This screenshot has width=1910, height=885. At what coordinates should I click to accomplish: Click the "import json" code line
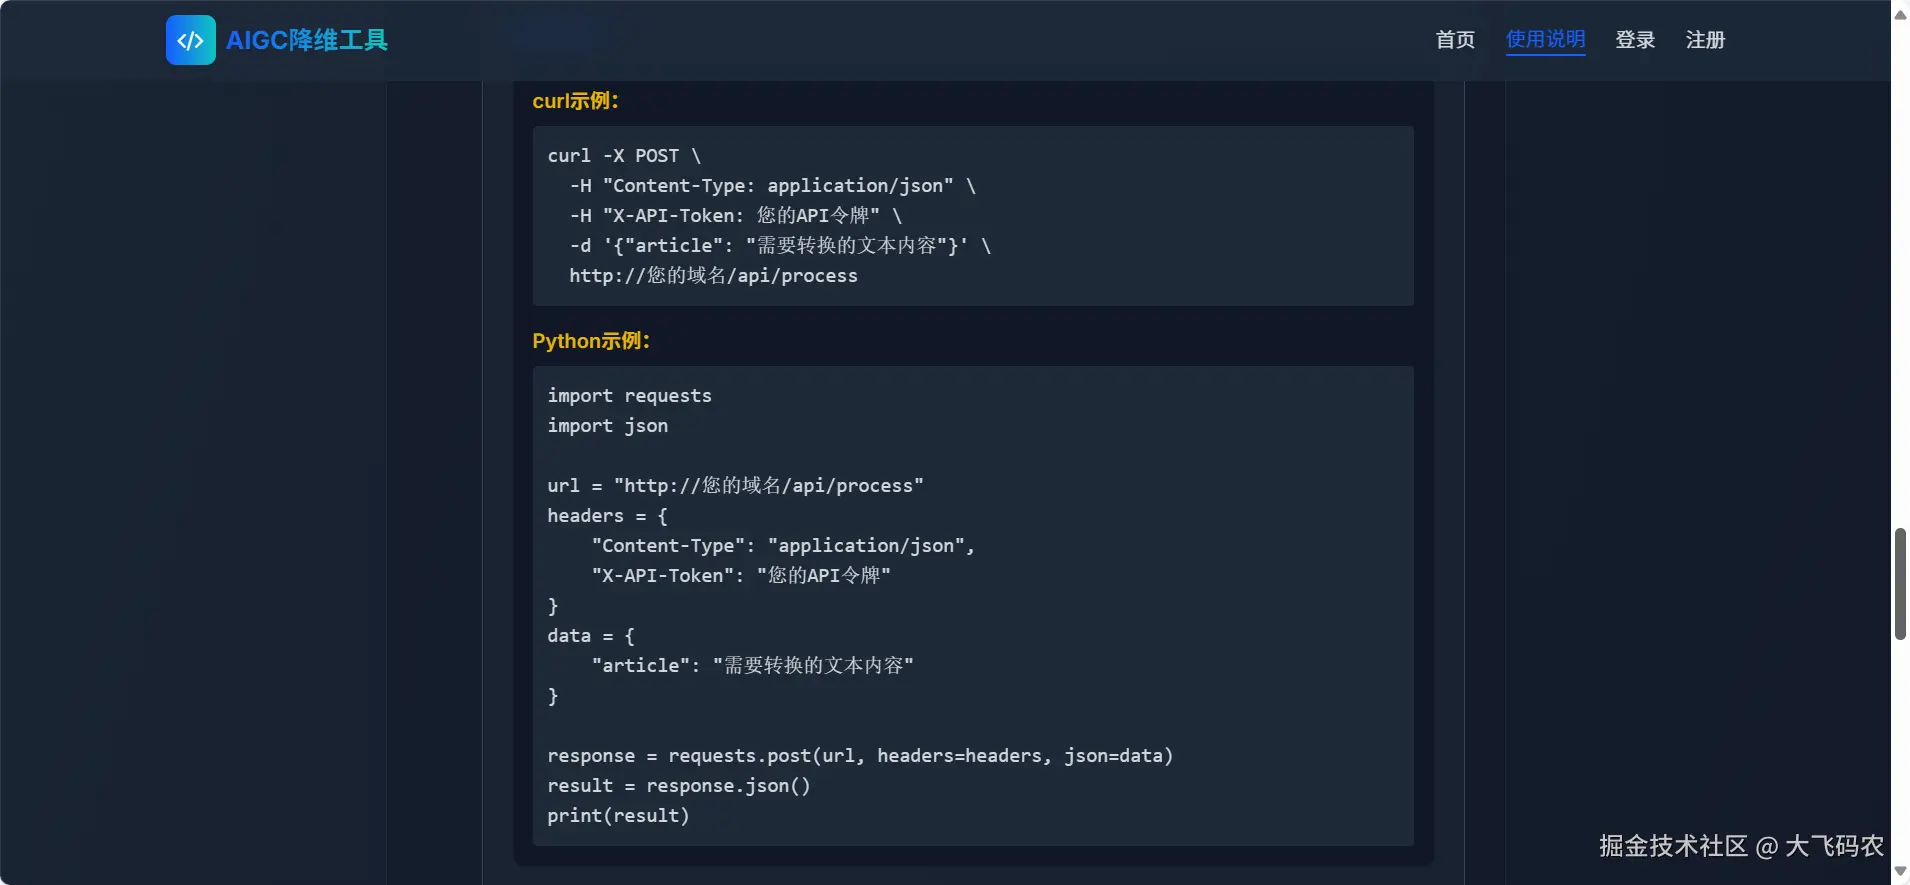click(x=607, y=426)
